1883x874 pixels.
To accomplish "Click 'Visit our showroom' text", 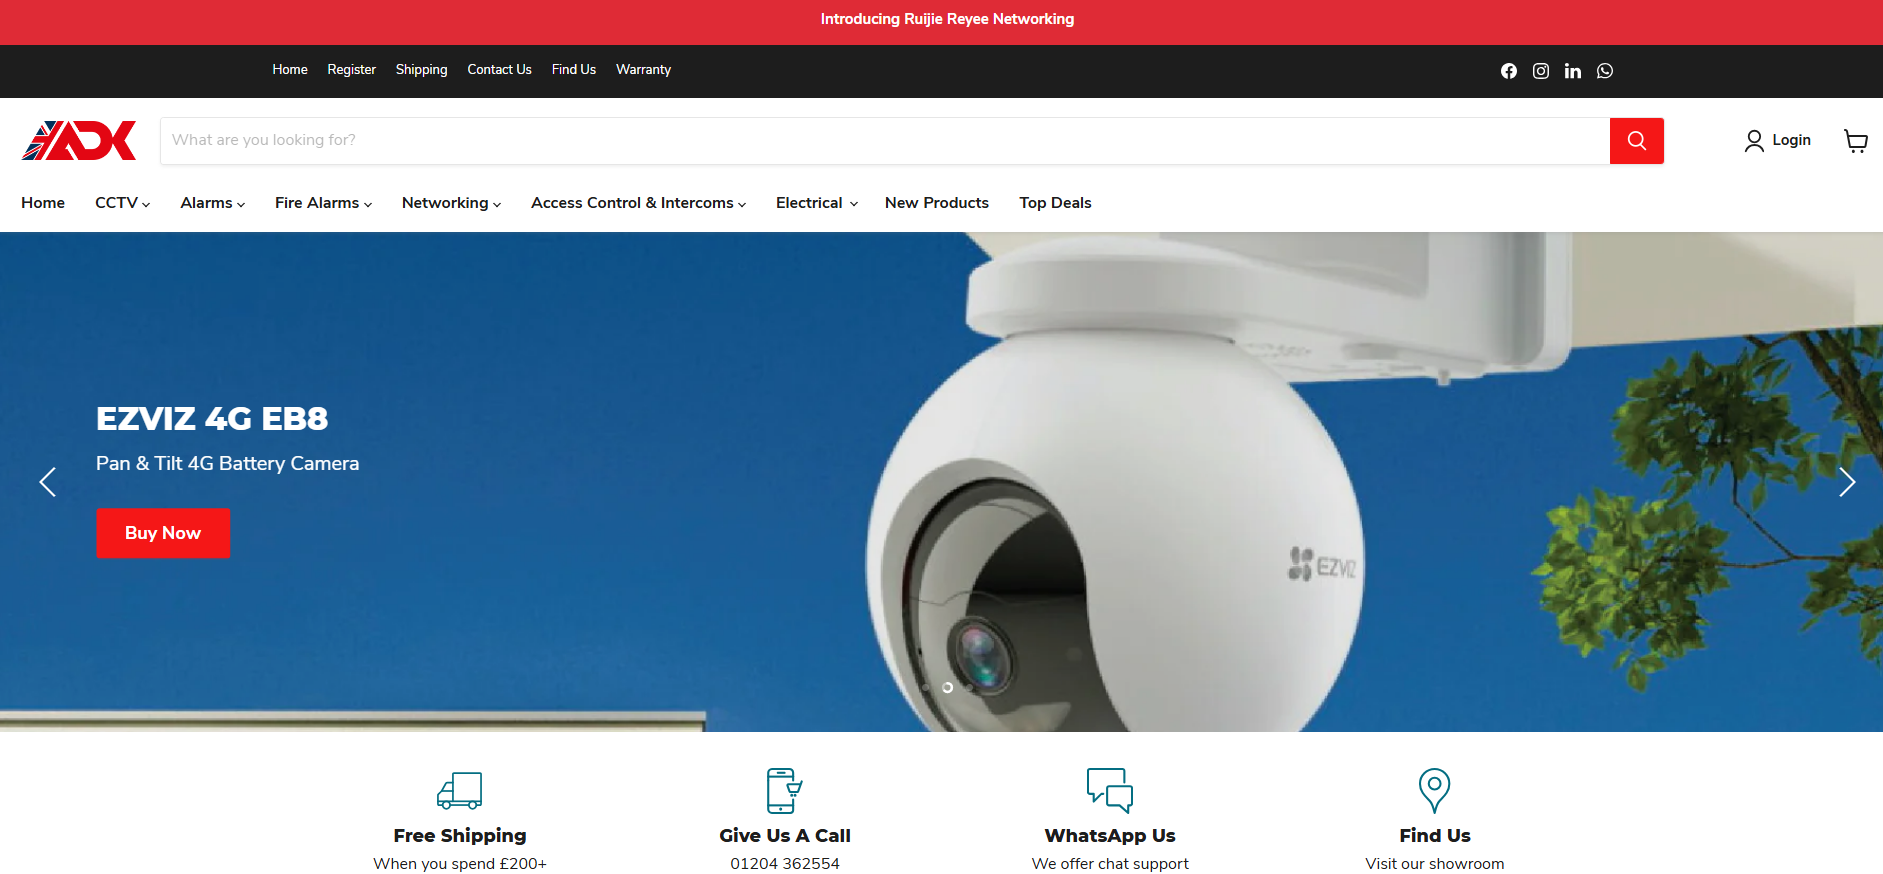I will click(1435, 864).
